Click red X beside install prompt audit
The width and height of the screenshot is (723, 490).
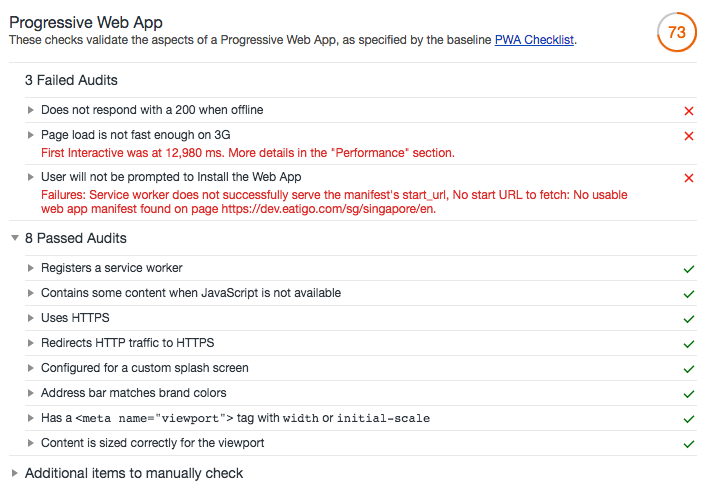coord(689,178)
